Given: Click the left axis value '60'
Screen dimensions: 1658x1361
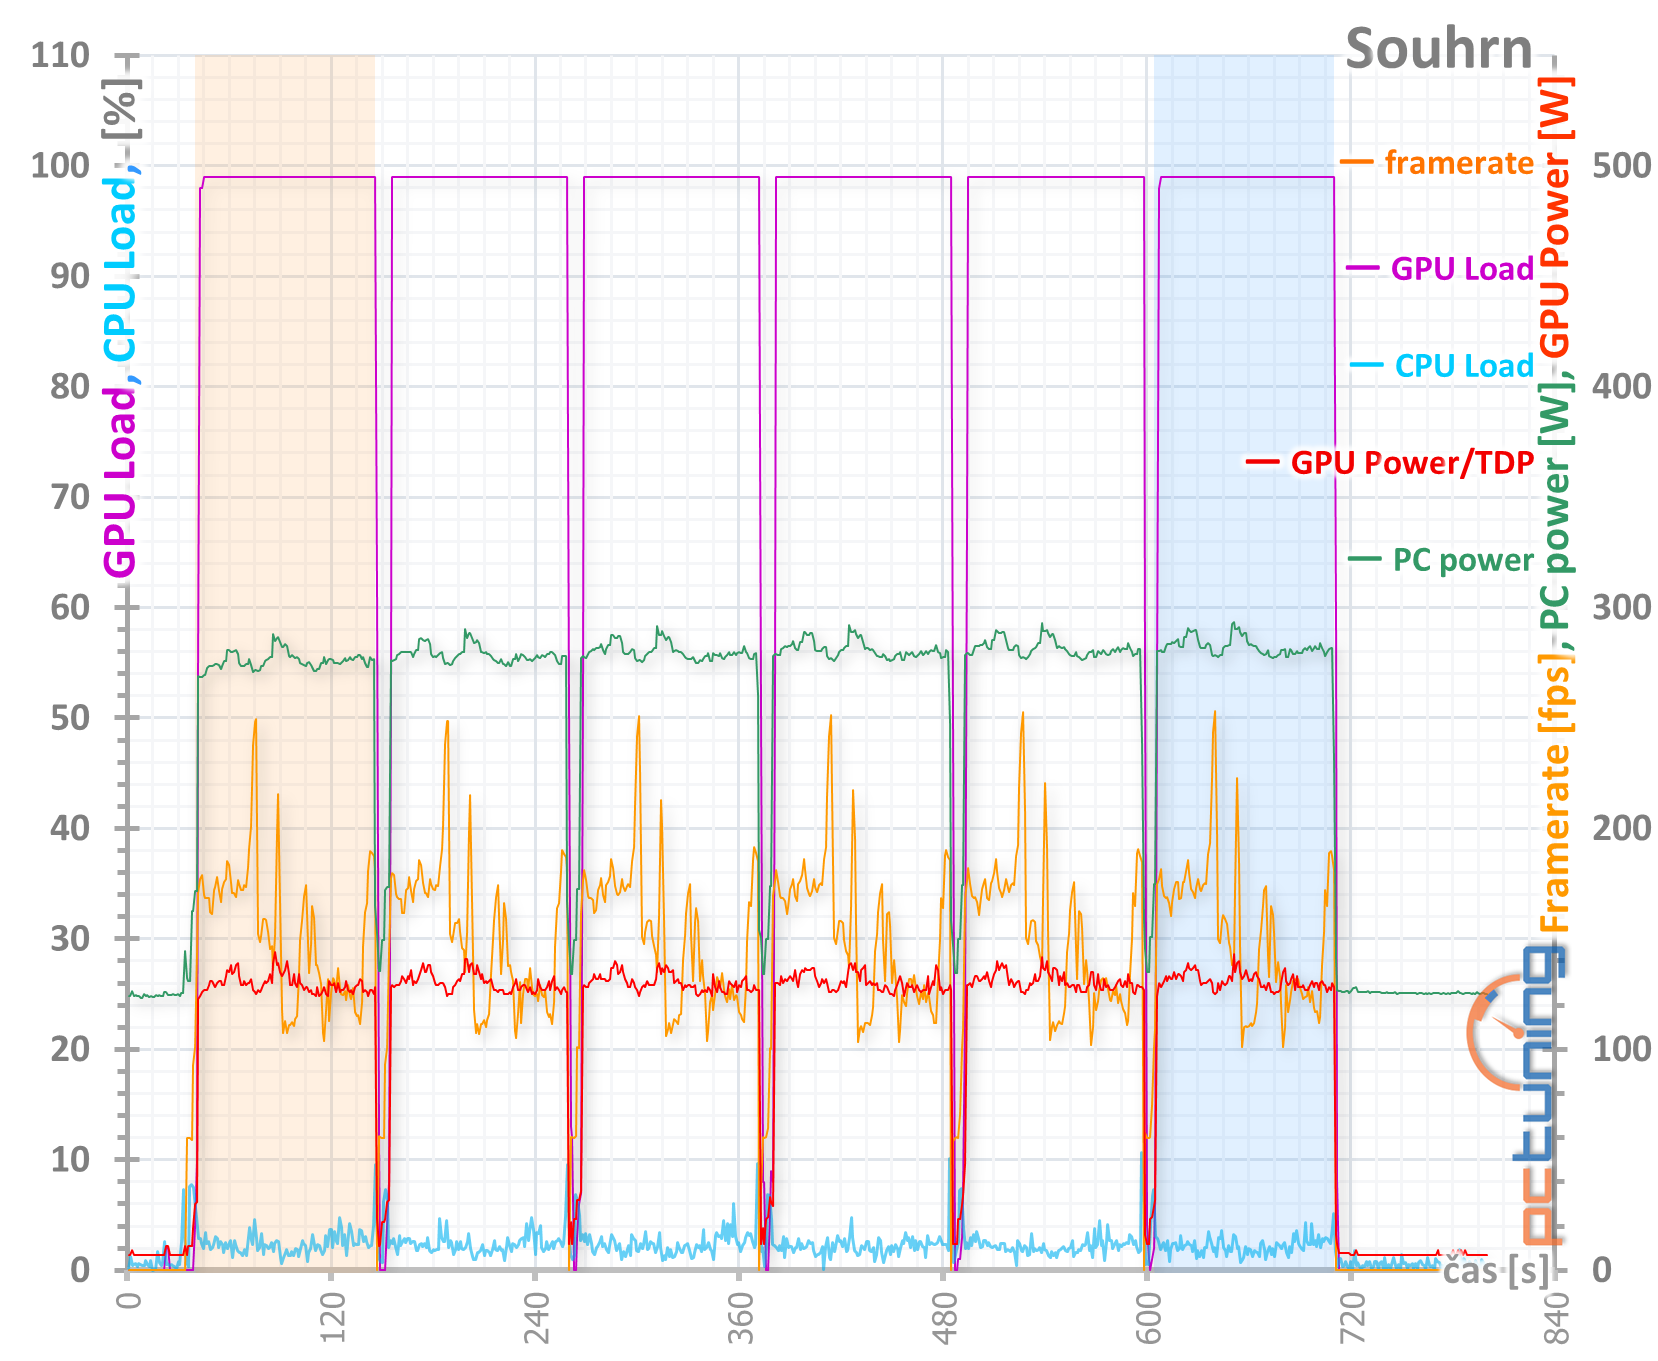Looking at the screenshot, I should [70, 607].
